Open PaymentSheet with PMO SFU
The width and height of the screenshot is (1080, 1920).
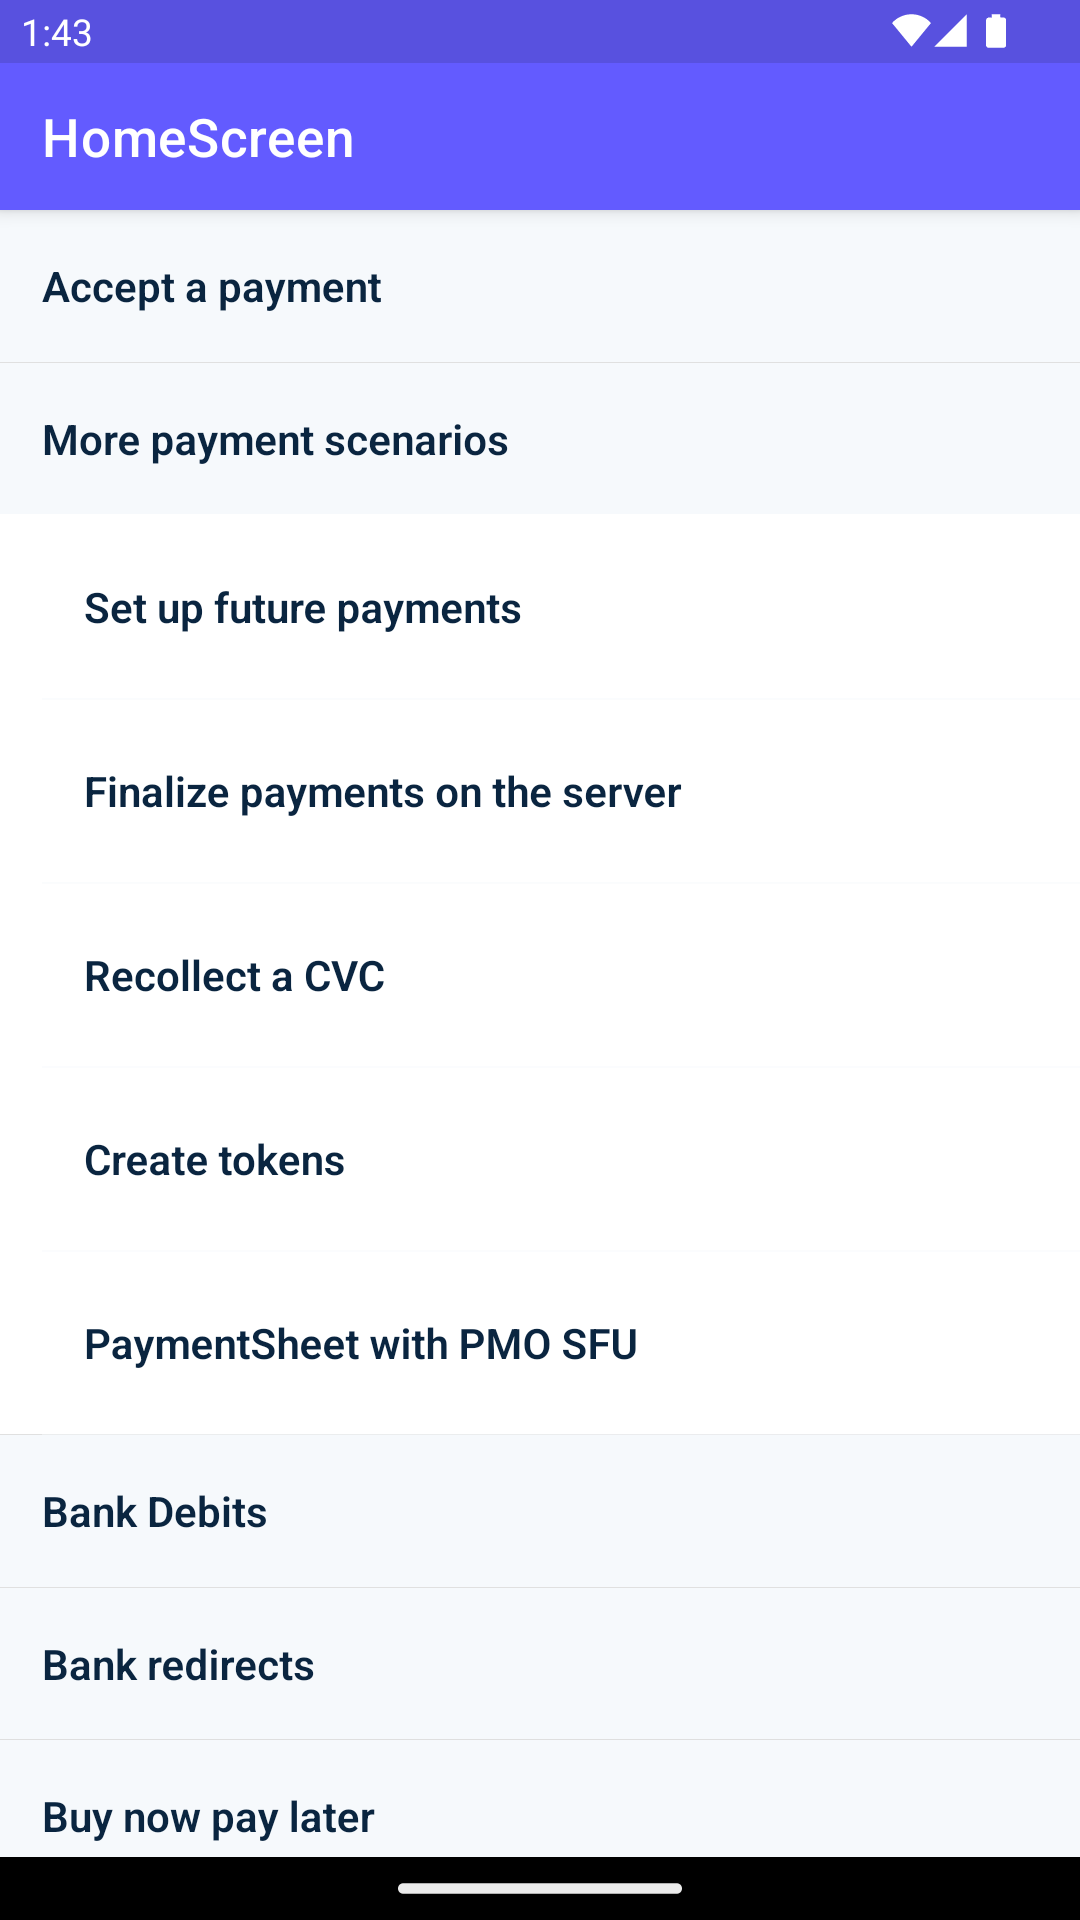360,1345
